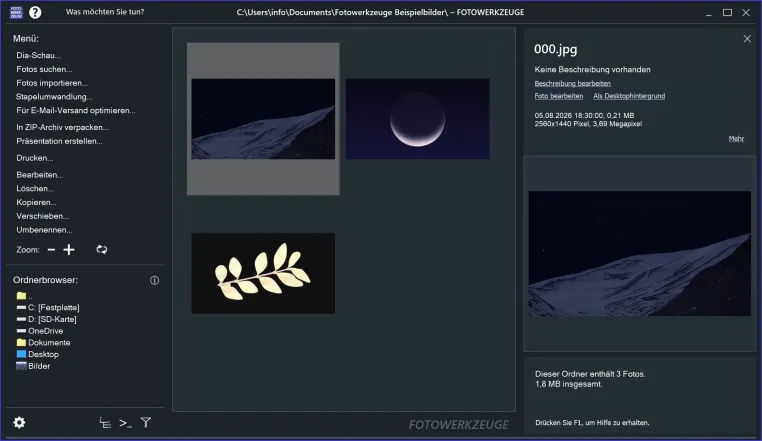Viewport: 762px width, 441px height.
Task: Select Fotos importieren...
Action: (52, 83)
